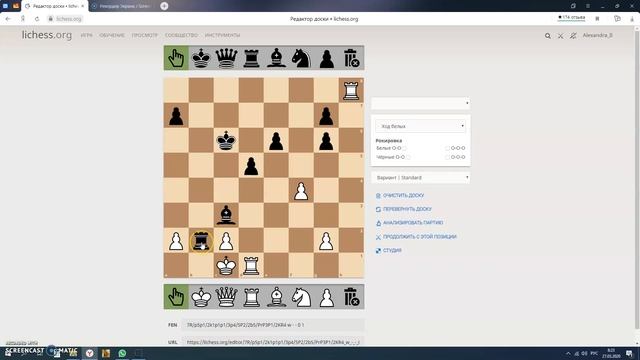Open Yandex browser from the taskbar
Image resolution: width=640 pixels, height=360 pixels.
click(x=89, y=353)
